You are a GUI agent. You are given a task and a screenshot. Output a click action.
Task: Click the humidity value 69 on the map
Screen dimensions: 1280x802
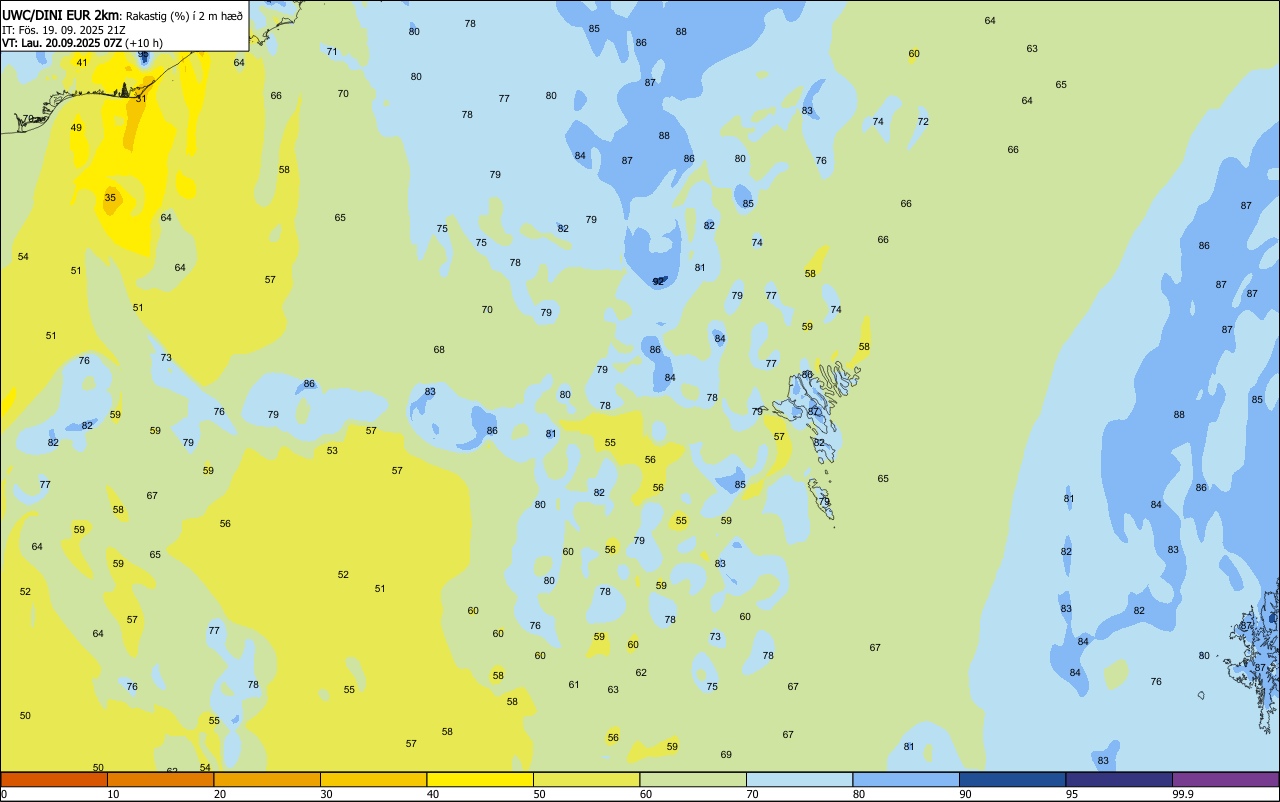[726, 755]
